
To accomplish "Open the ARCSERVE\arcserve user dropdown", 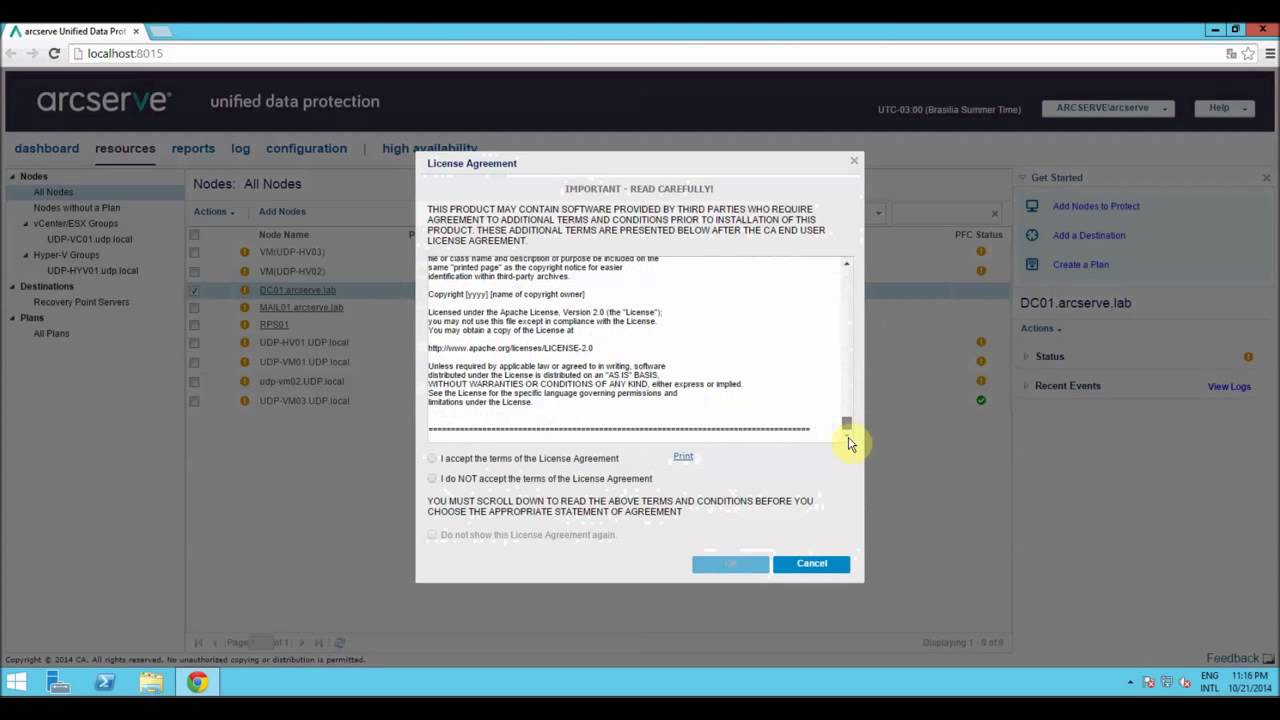I will pos(1108,108).
